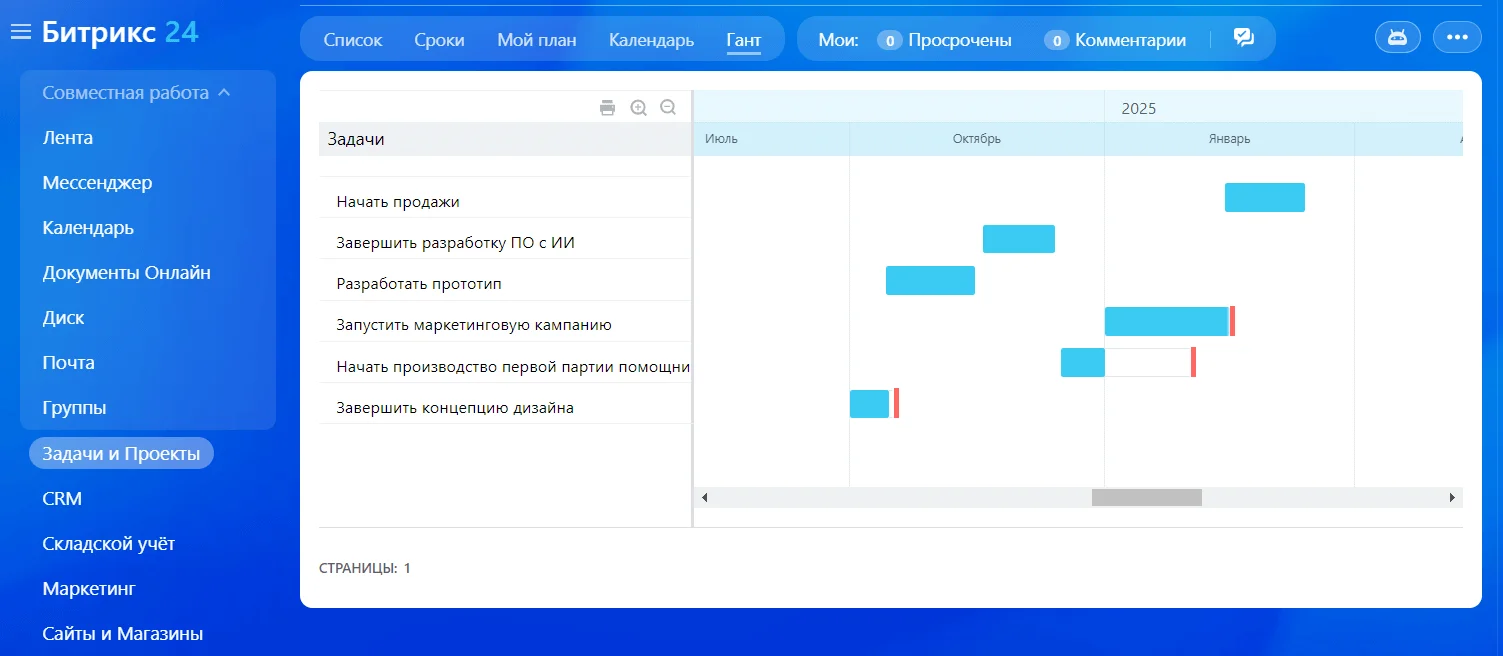This screenshot has width=1503, height=656.
Task: Click the Октябрь month header
Action: pyautogui.click(x=977, y=139)
